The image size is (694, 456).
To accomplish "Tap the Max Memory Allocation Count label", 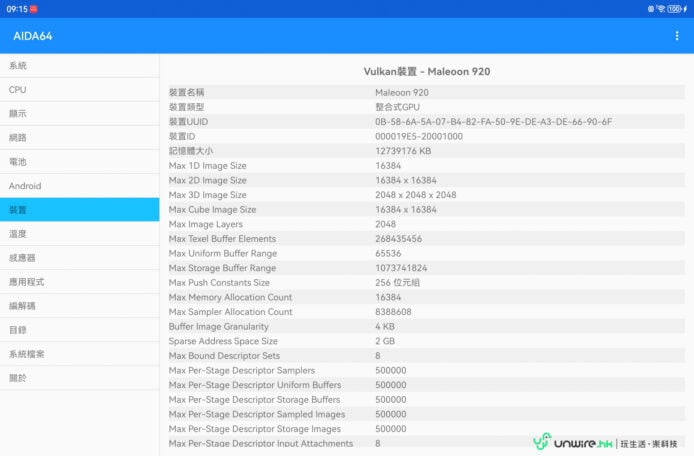I will 230,297.
